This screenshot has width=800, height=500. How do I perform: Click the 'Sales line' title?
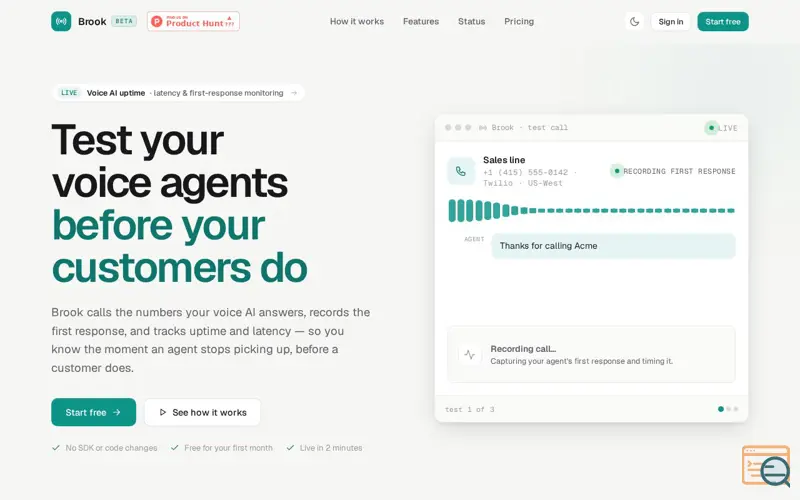504,160
